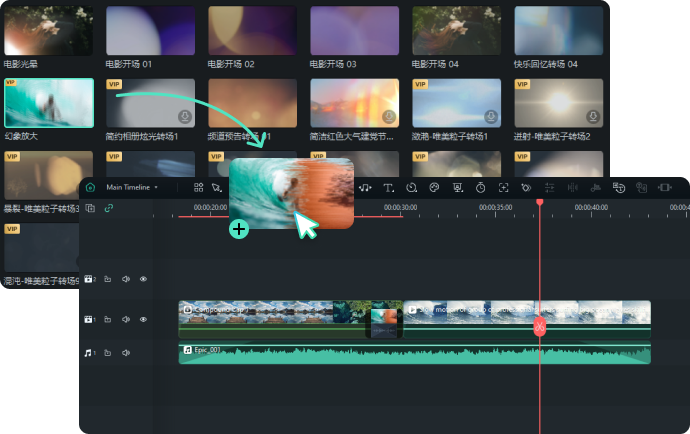Click the scissors split marker on playhead
690x434 pixels.
pyautogui.click(x=539, y=326)
